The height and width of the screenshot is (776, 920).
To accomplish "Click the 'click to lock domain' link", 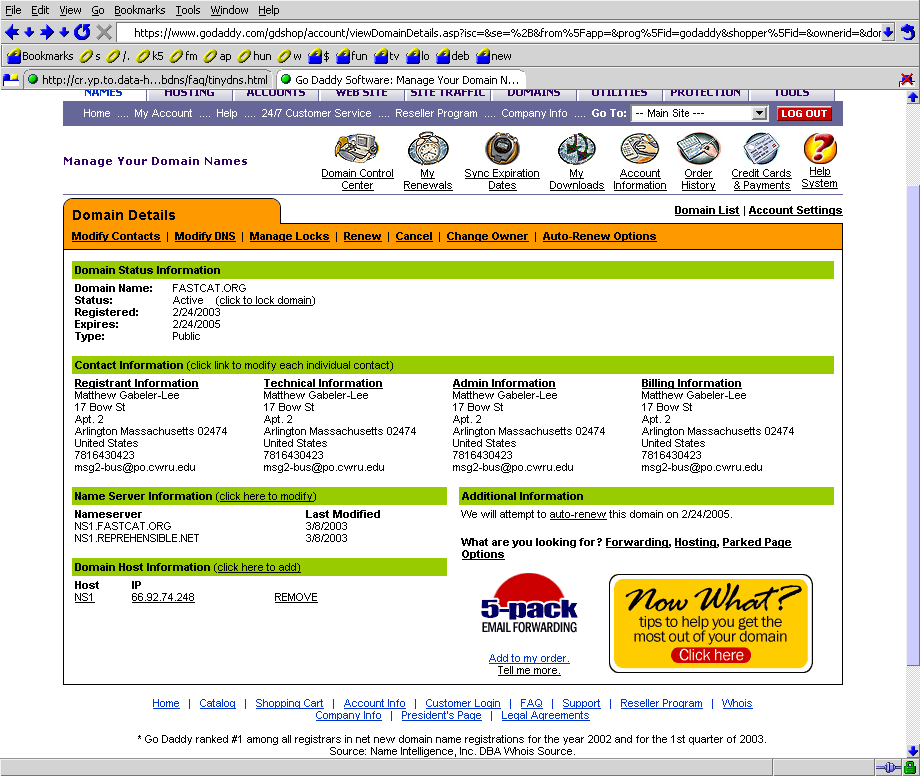I will coord(265,300).
